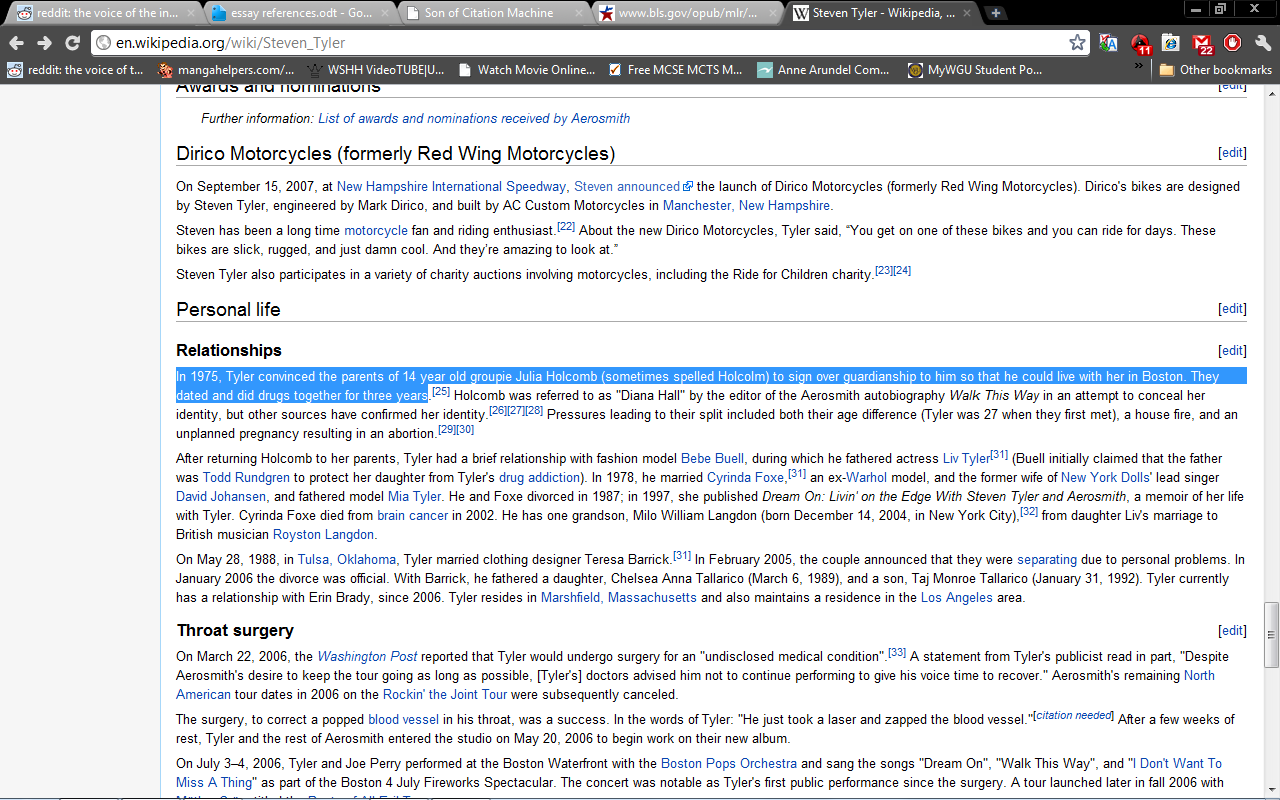Expand the hidden bookmarks overflow chevron
The width and height of the screenshot is (1280, 800).
[x=1138, y=66]
